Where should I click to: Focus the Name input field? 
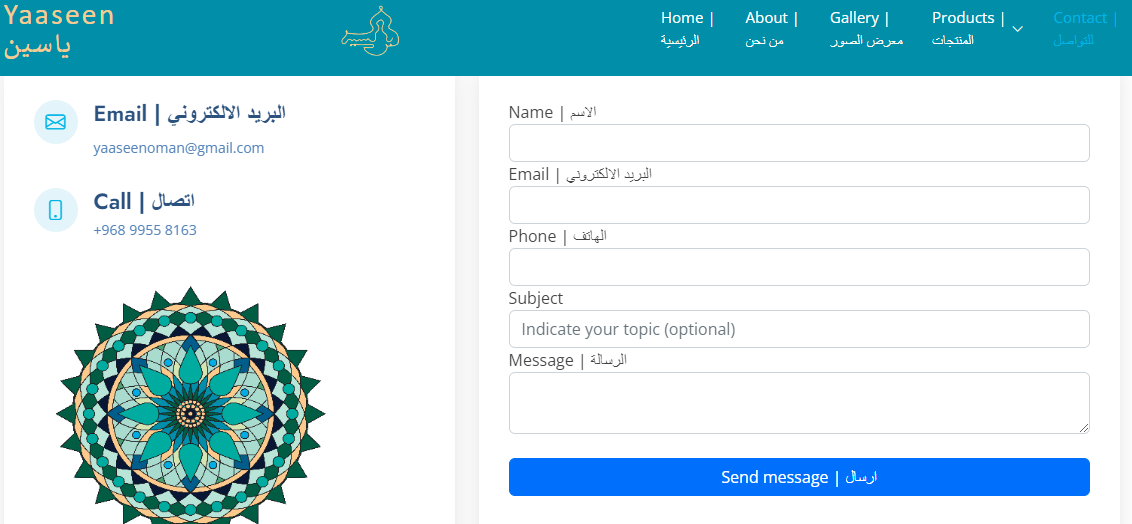click(798, 143)
